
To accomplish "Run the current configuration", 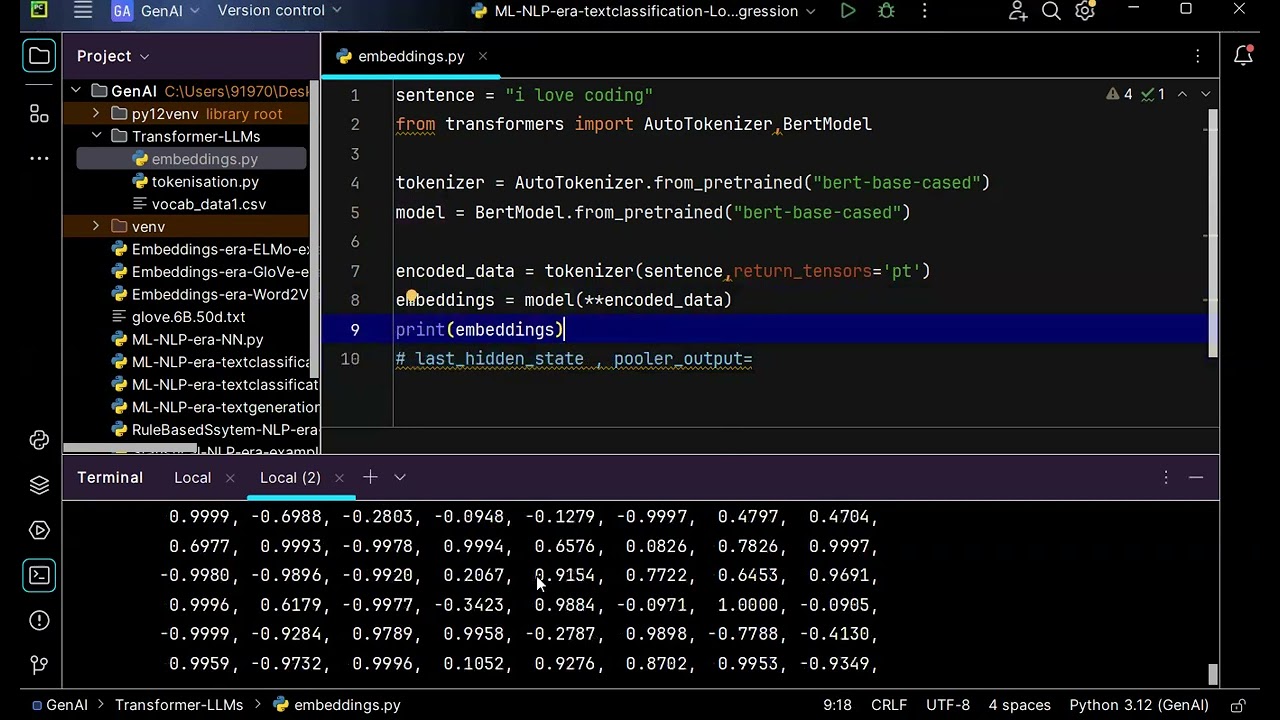I will [848, 11].
